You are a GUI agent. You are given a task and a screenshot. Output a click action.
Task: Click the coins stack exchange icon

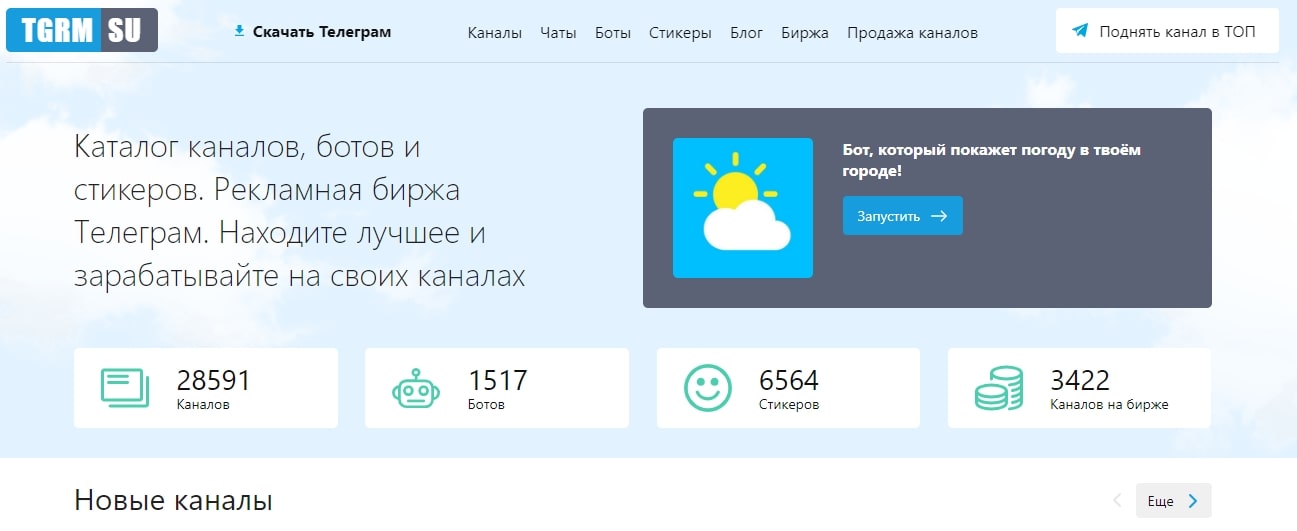coord(998,388)
